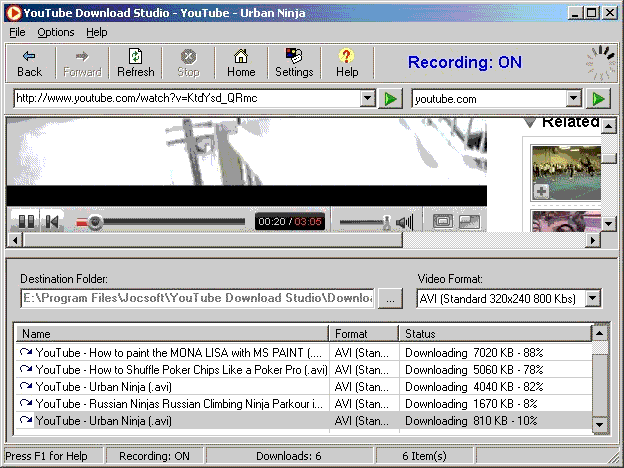This screenshot has height=468, width=624.
Task: Click green Go arrow beside URL field
Action: [390, 99]
